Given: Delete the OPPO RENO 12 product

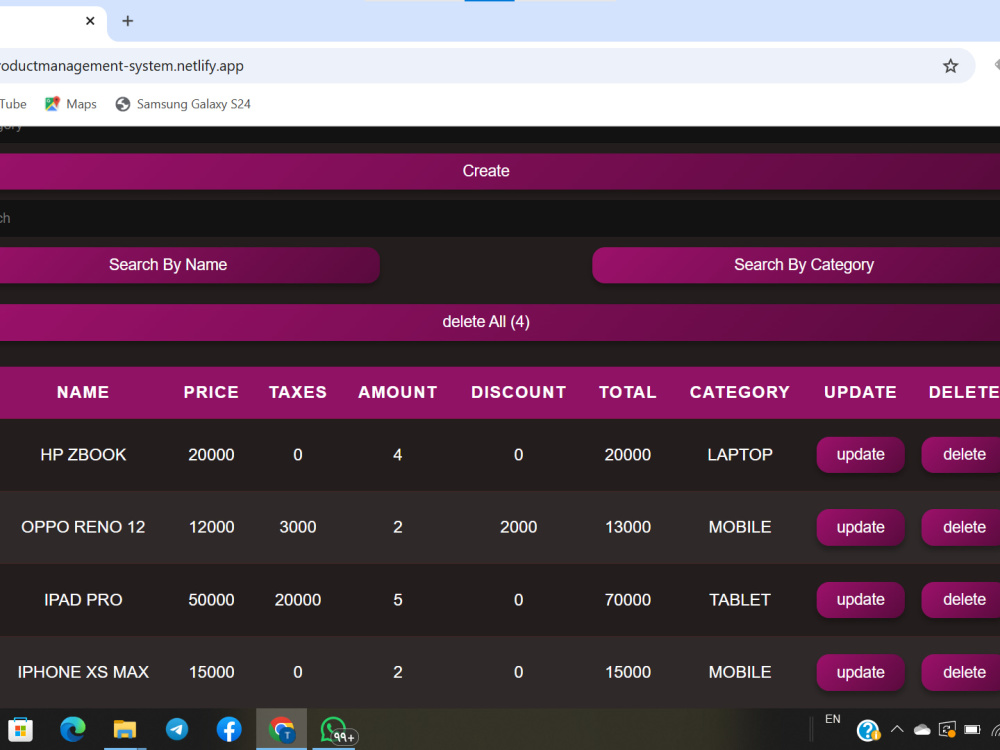Looking at the screenshot, I should pyautogui.click(x=962, y=527).
